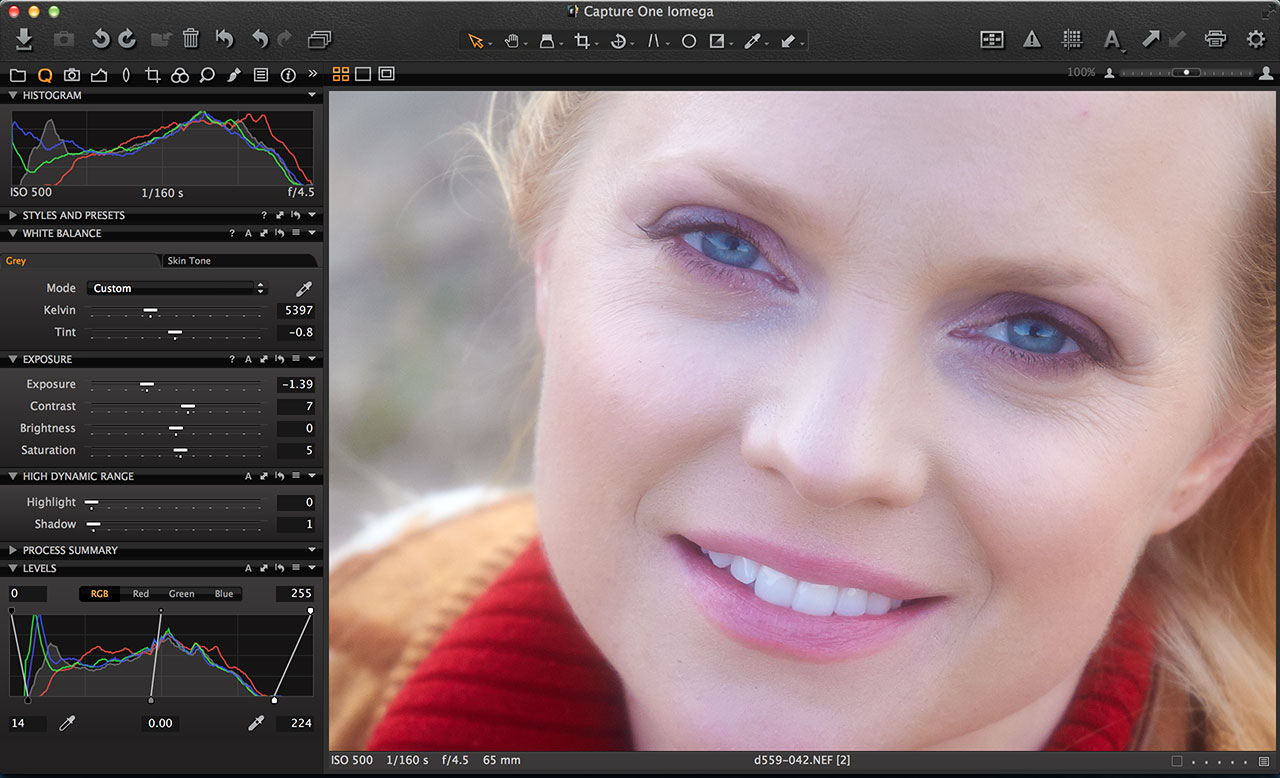
Task: Select the White Balance eyedropper tool
Action: coord(754,41)
